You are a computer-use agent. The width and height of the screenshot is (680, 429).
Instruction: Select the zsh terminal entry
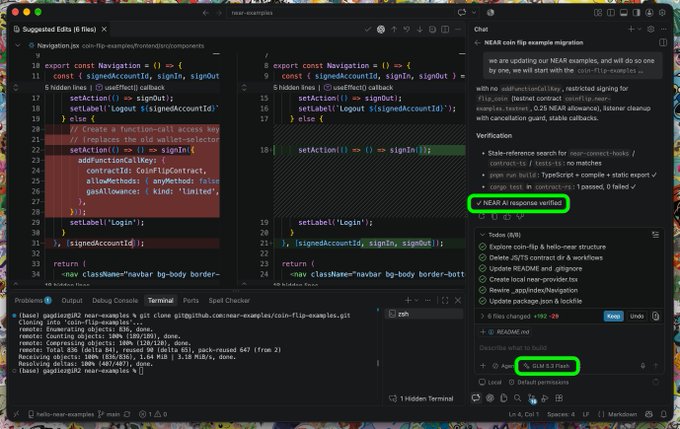tap(424, 314)
